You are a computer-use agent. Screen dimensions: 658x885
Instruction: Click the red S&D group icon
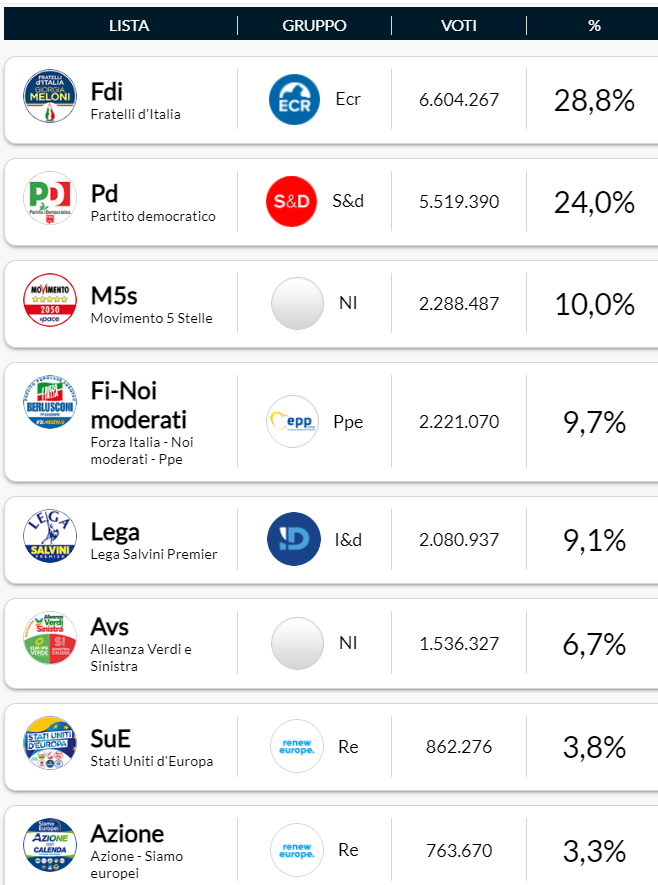pos(296,199)
